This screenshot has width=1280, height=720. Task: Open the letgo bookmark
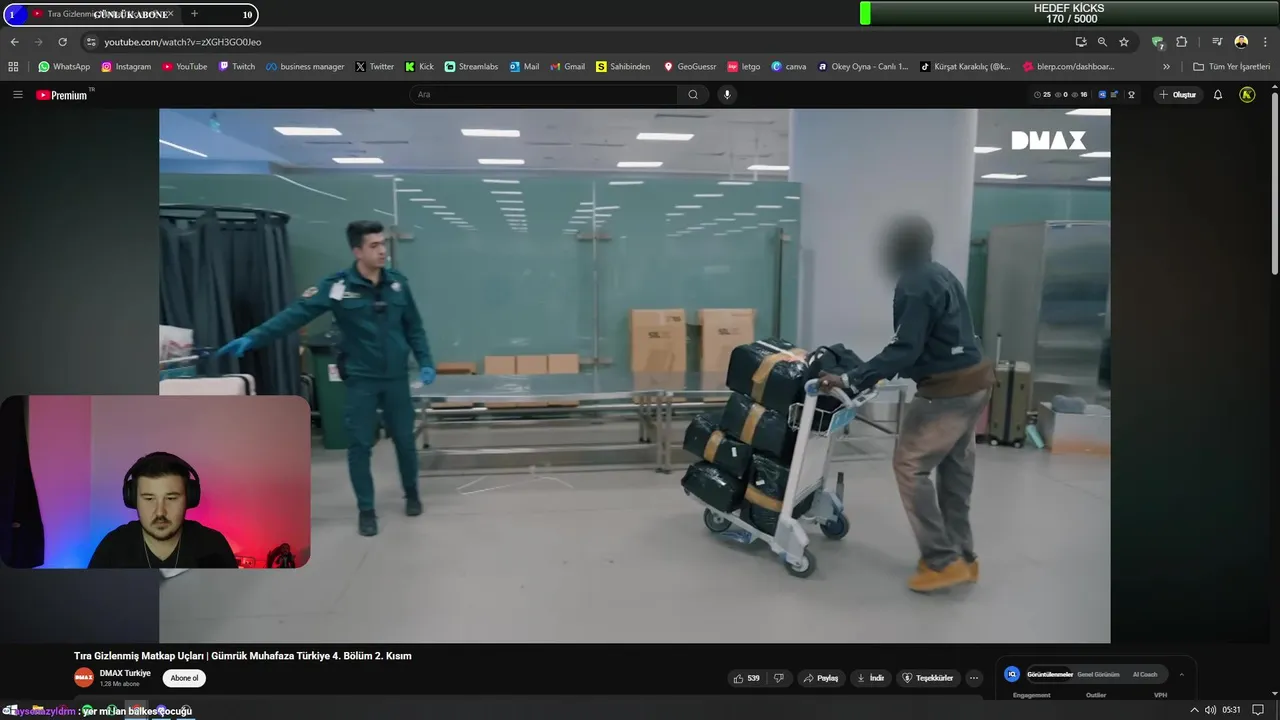pos(744,67)
